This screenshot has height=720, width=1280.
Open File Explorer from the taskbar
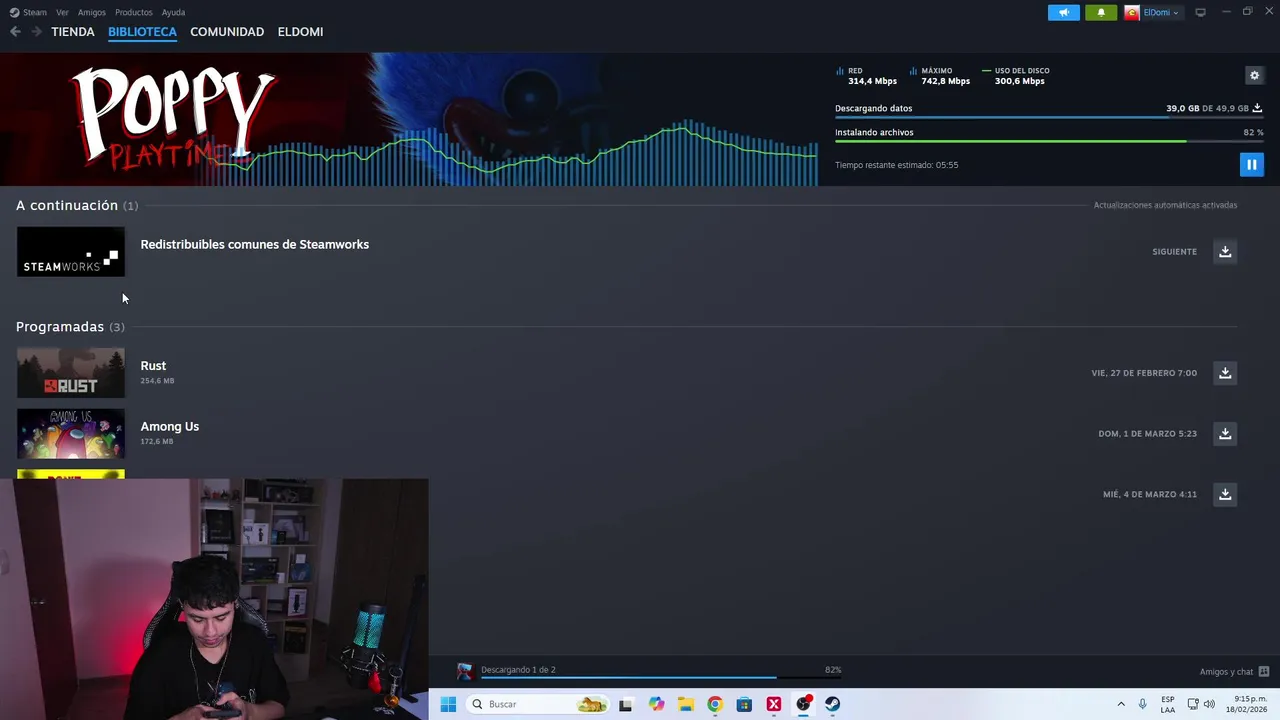click(685, 704)
